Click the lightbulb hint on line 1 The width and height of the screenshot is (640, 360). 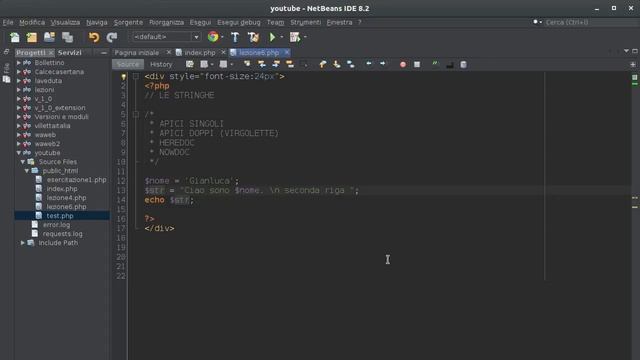pyautogui.click(x=123, y=77)
